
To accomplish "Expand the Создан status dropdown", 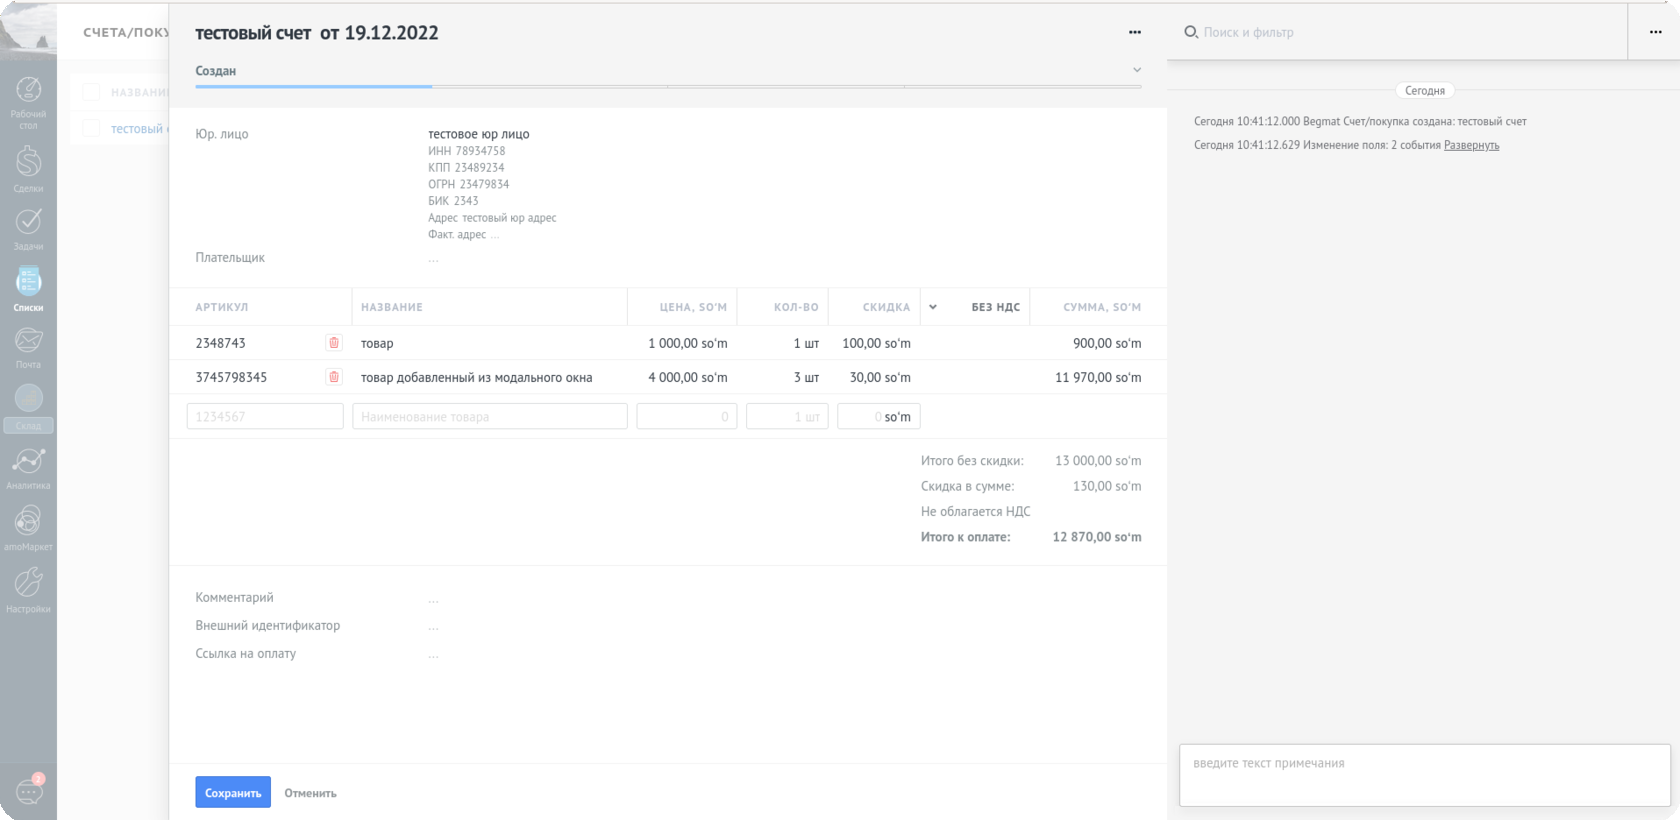I will click(1136, 70).
